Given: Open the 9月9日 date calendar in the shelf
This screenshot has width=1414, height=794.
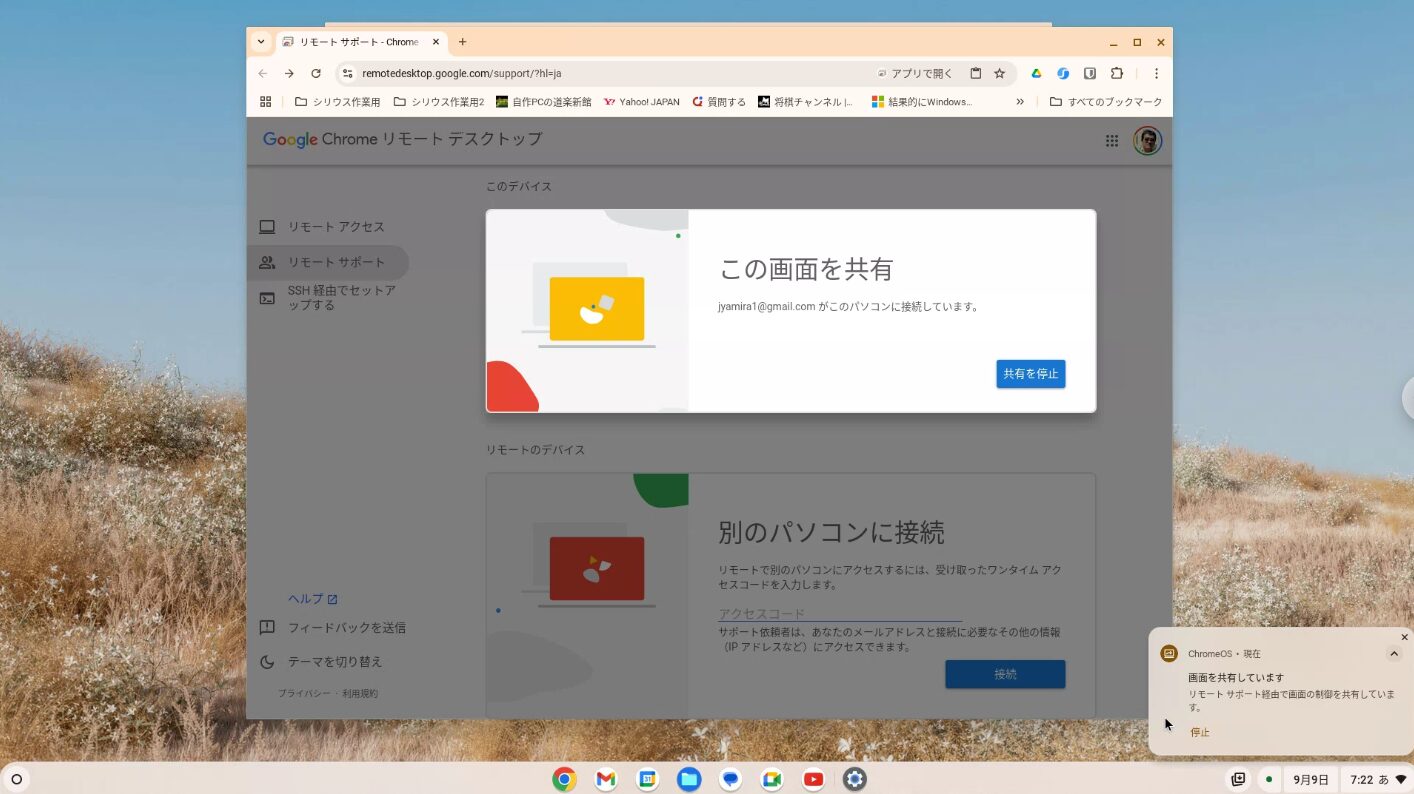Looking at the screenshot, I should 1311,779.
